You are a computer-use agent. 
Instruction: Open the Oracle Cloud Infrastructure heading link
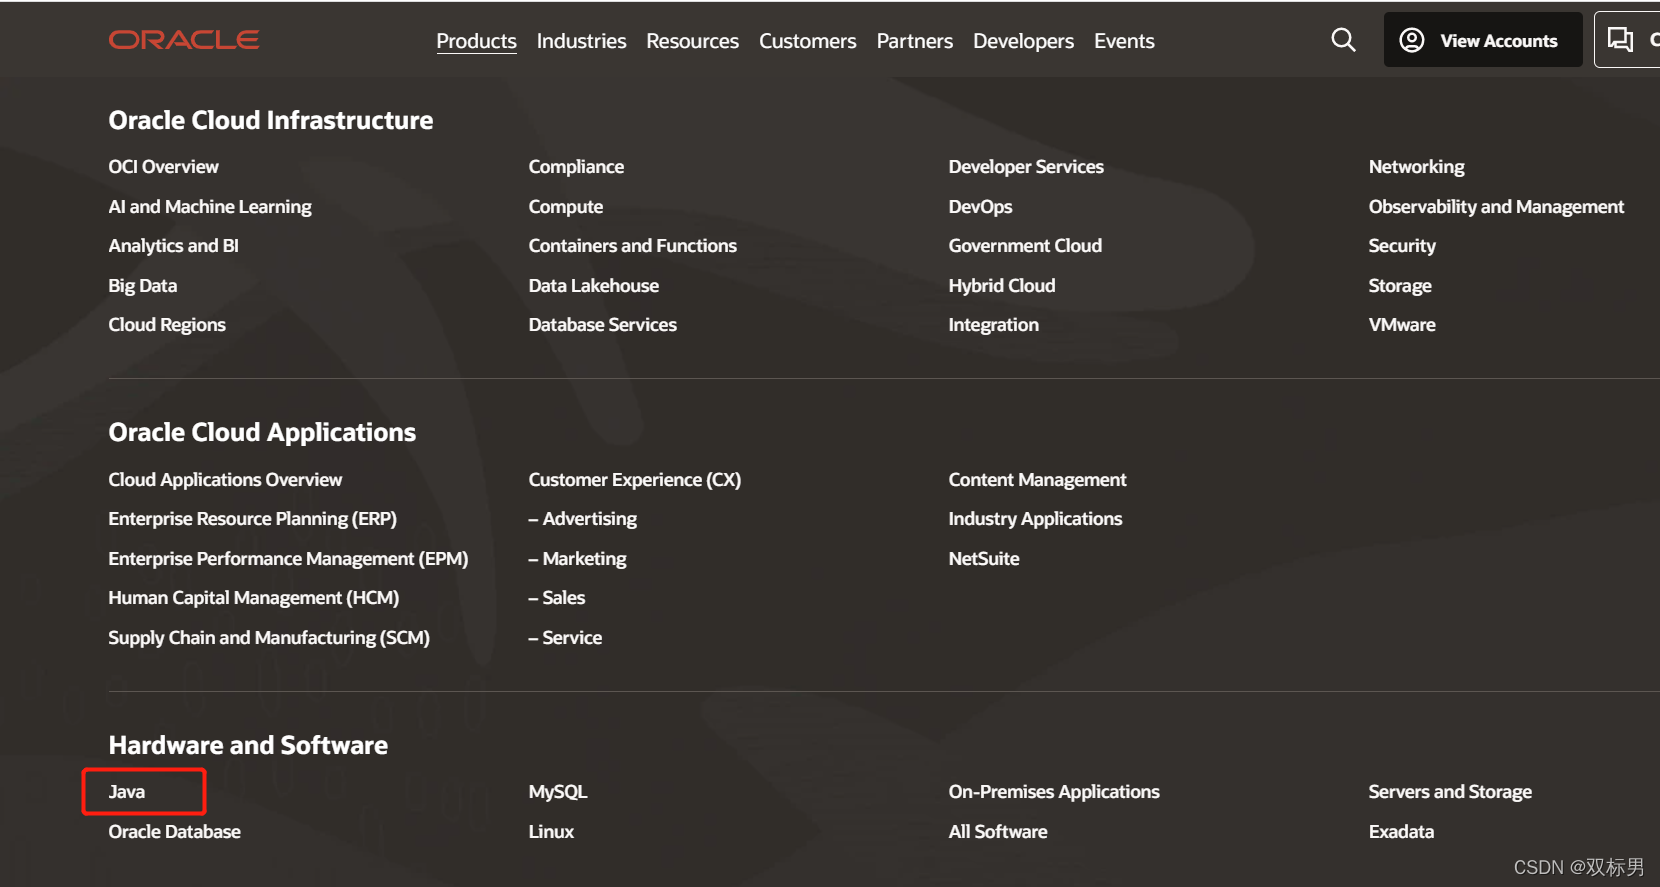coord(271,120)
